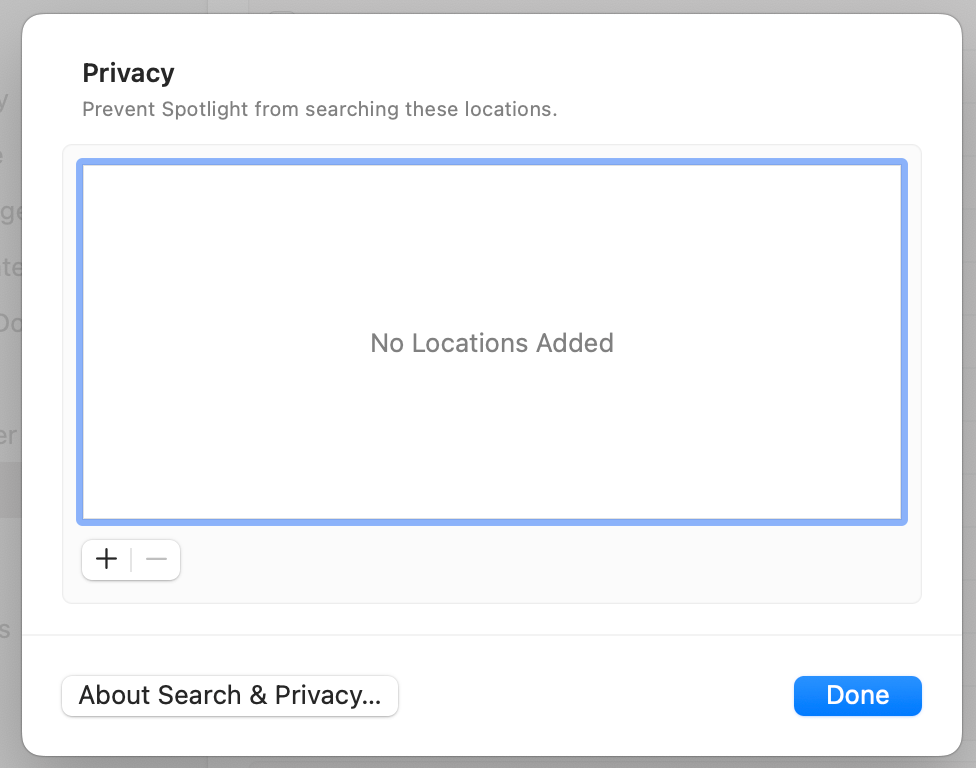The image size is (976, 768).
Task: Hit the add (+) control under the list
Action: tap(107, 560)
